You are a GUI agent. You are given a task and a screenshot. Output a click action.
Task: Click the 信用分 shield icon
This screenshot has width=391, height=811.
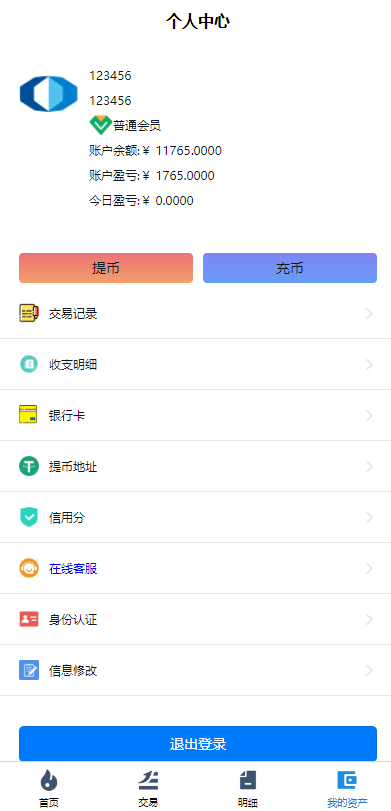coord(29,517)
